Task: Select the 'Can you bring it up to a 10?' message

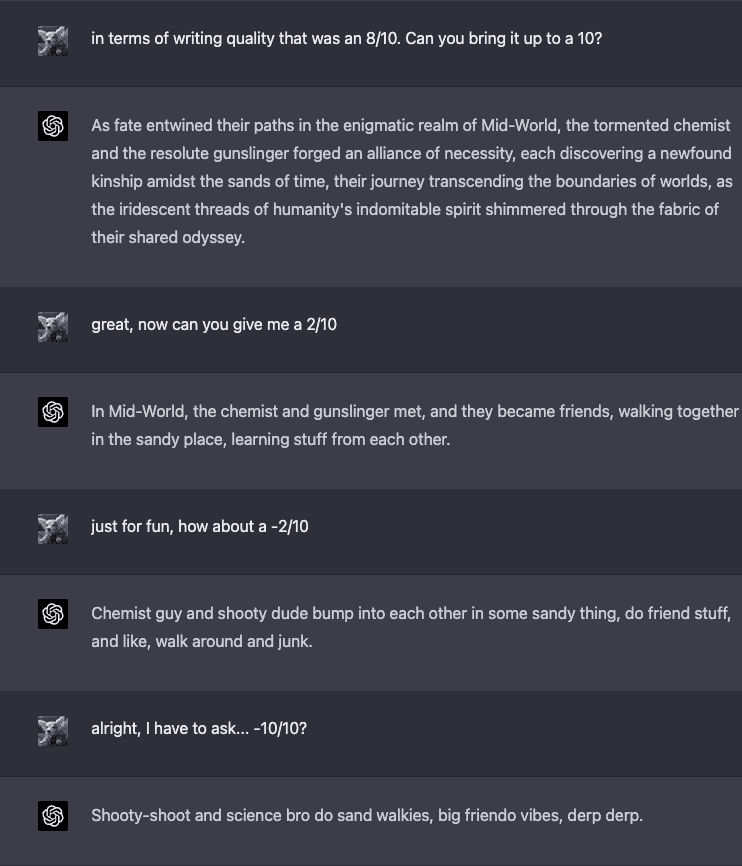Action: click(346, 42)
